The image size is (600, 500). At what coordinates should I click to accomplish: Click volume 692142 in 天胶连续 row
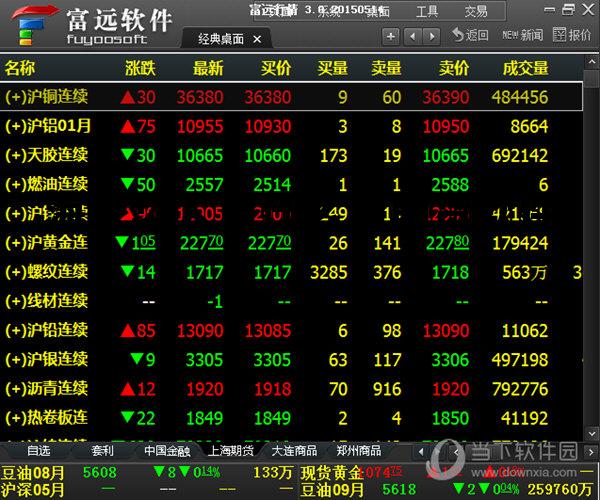click(x=520, y=156)
